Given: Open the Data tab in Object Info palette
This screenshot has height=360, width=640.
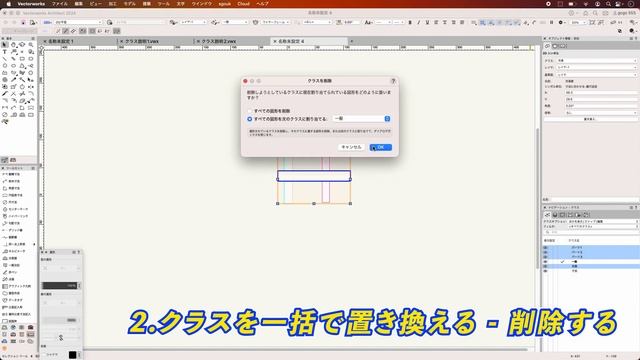Looking at the screenshot, I should click(x=555, y=46).
